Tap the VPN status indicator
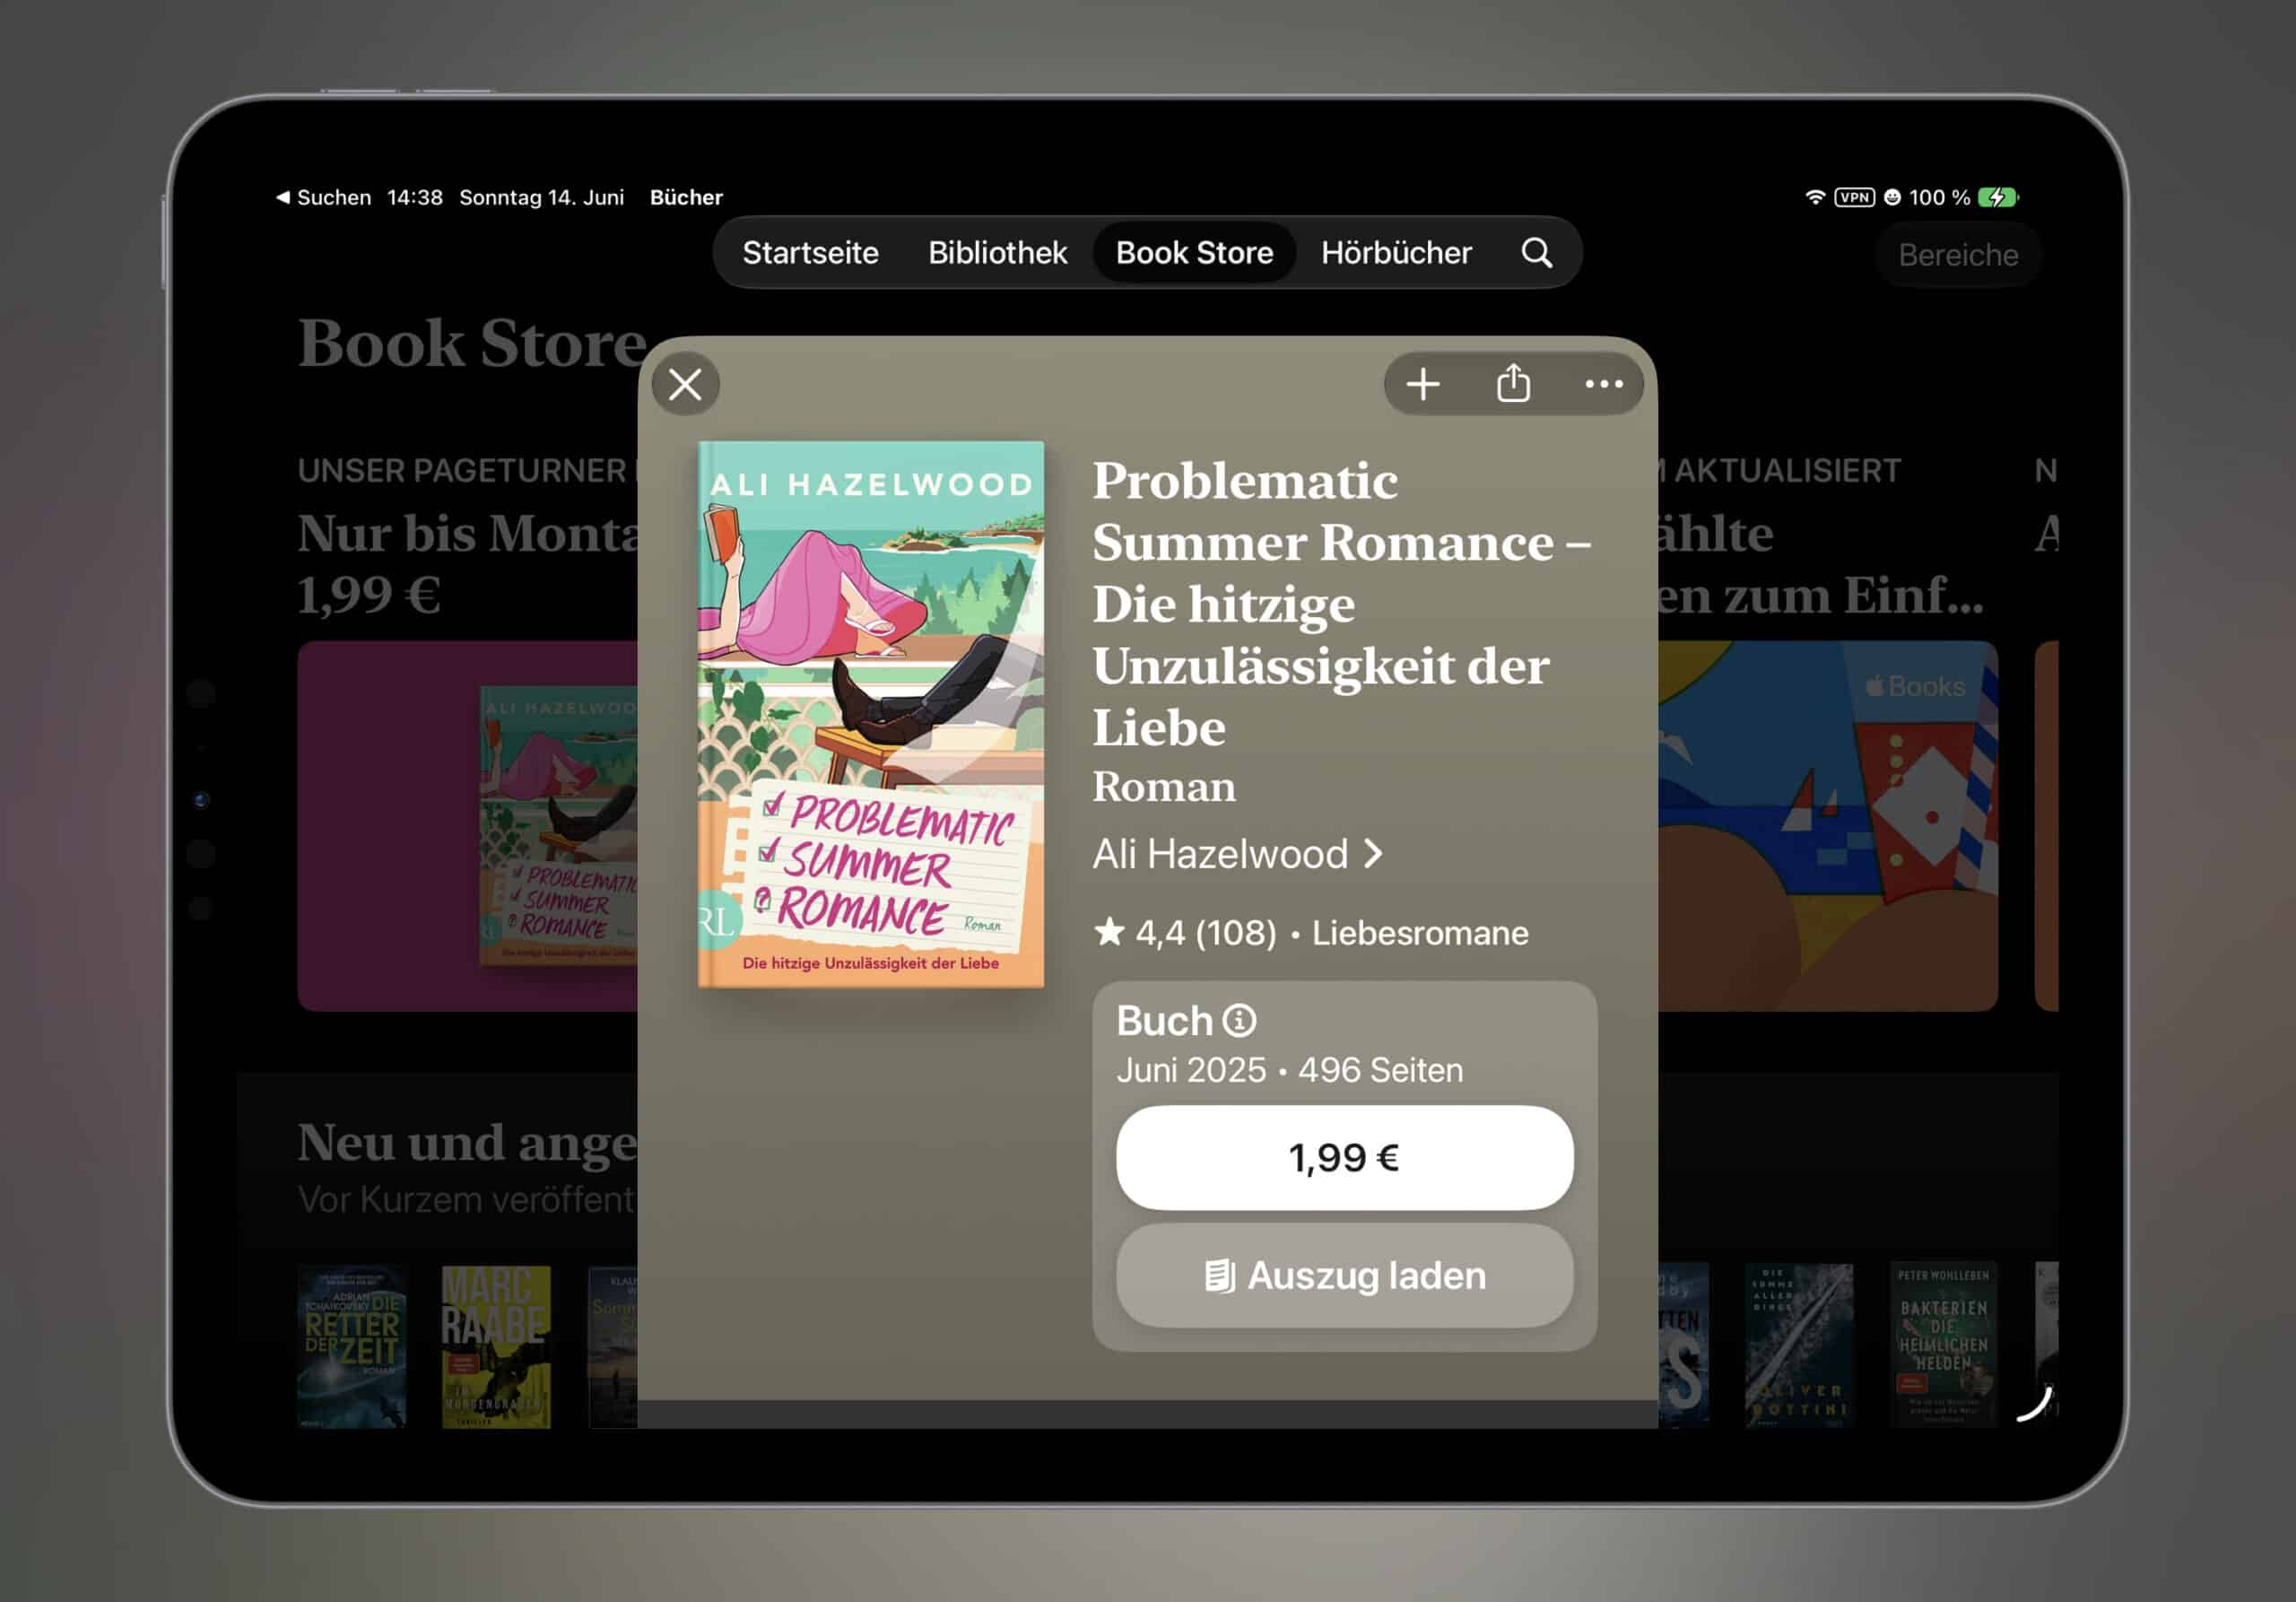The width and height of the screenshot is (2296, 1602). coord(1854,197)
